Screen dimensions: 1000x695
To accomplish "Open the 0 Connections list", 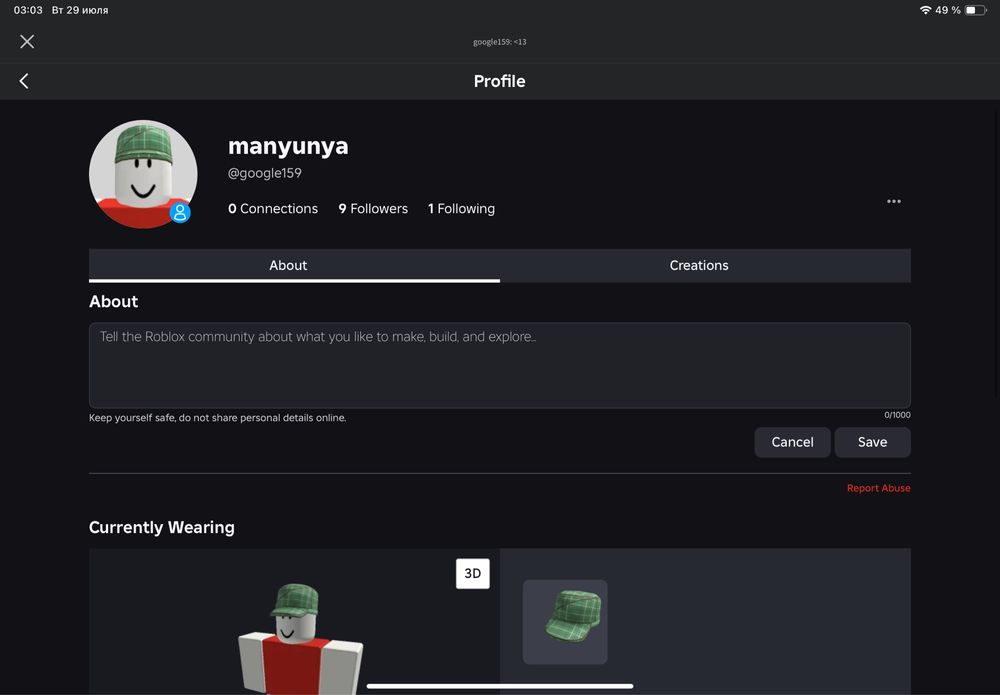I will pos(273,208).
